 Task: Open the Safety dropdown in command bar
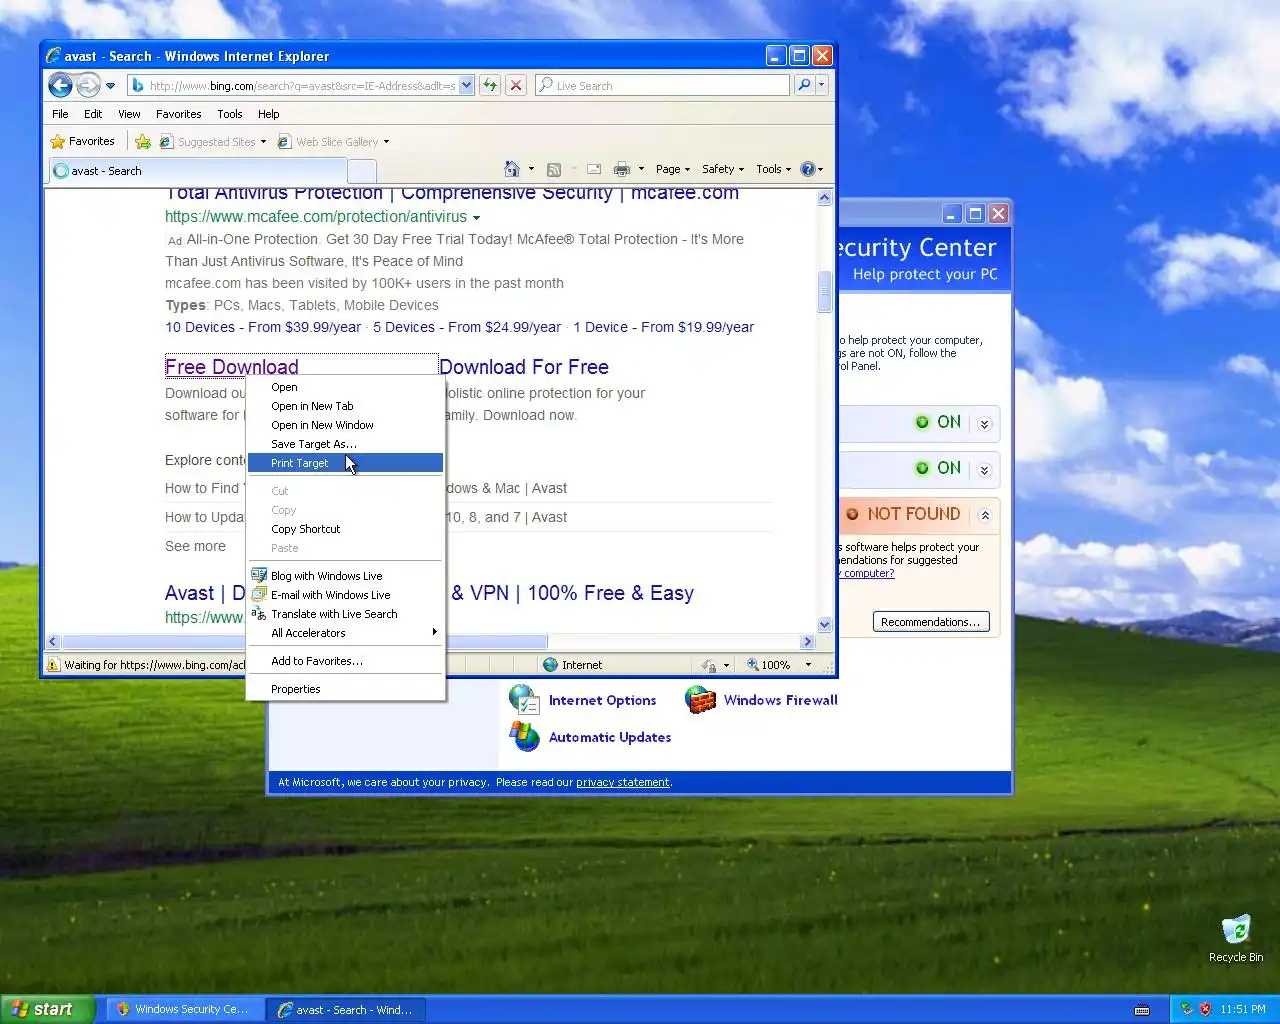[x=723, y=170]
